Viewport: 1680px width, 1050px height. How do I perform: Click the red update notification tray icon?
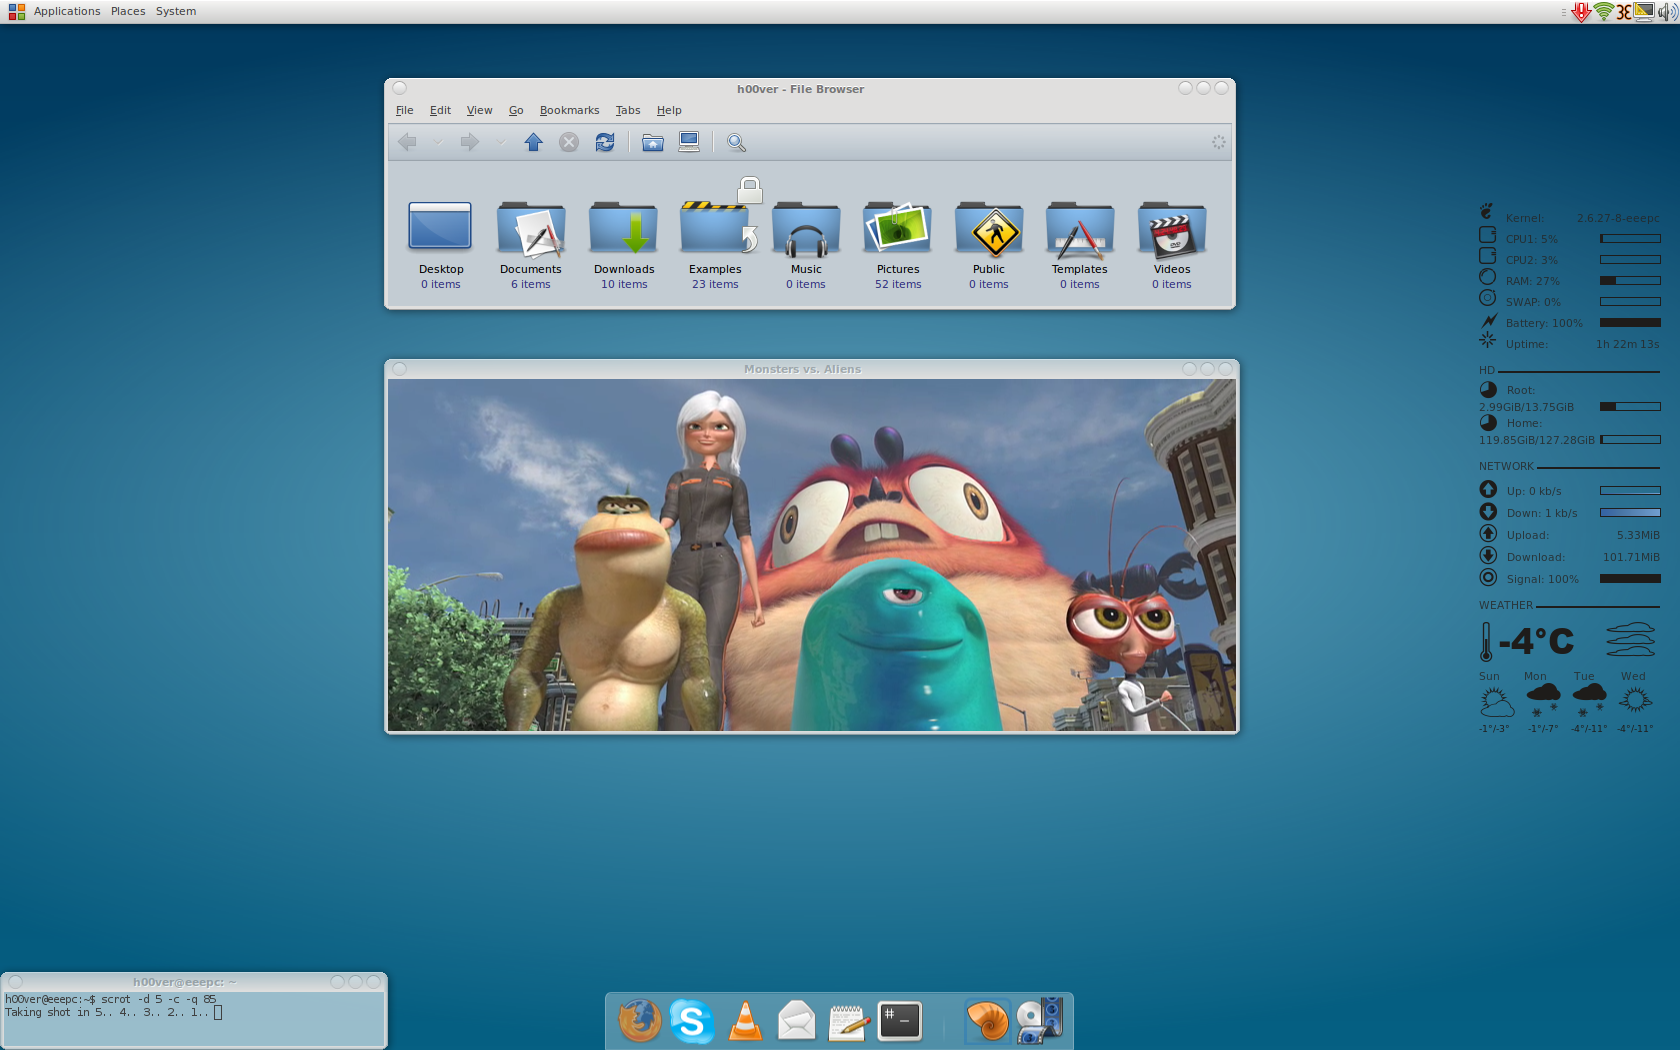pyautogui.click(x=1581, y=12)
